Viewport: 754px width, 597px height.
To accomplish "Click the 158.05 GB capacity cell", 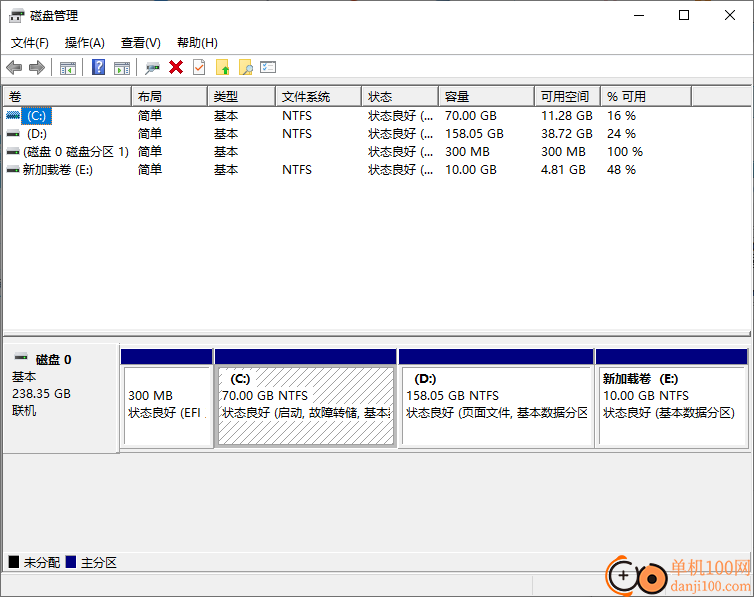I will point(474,134).
